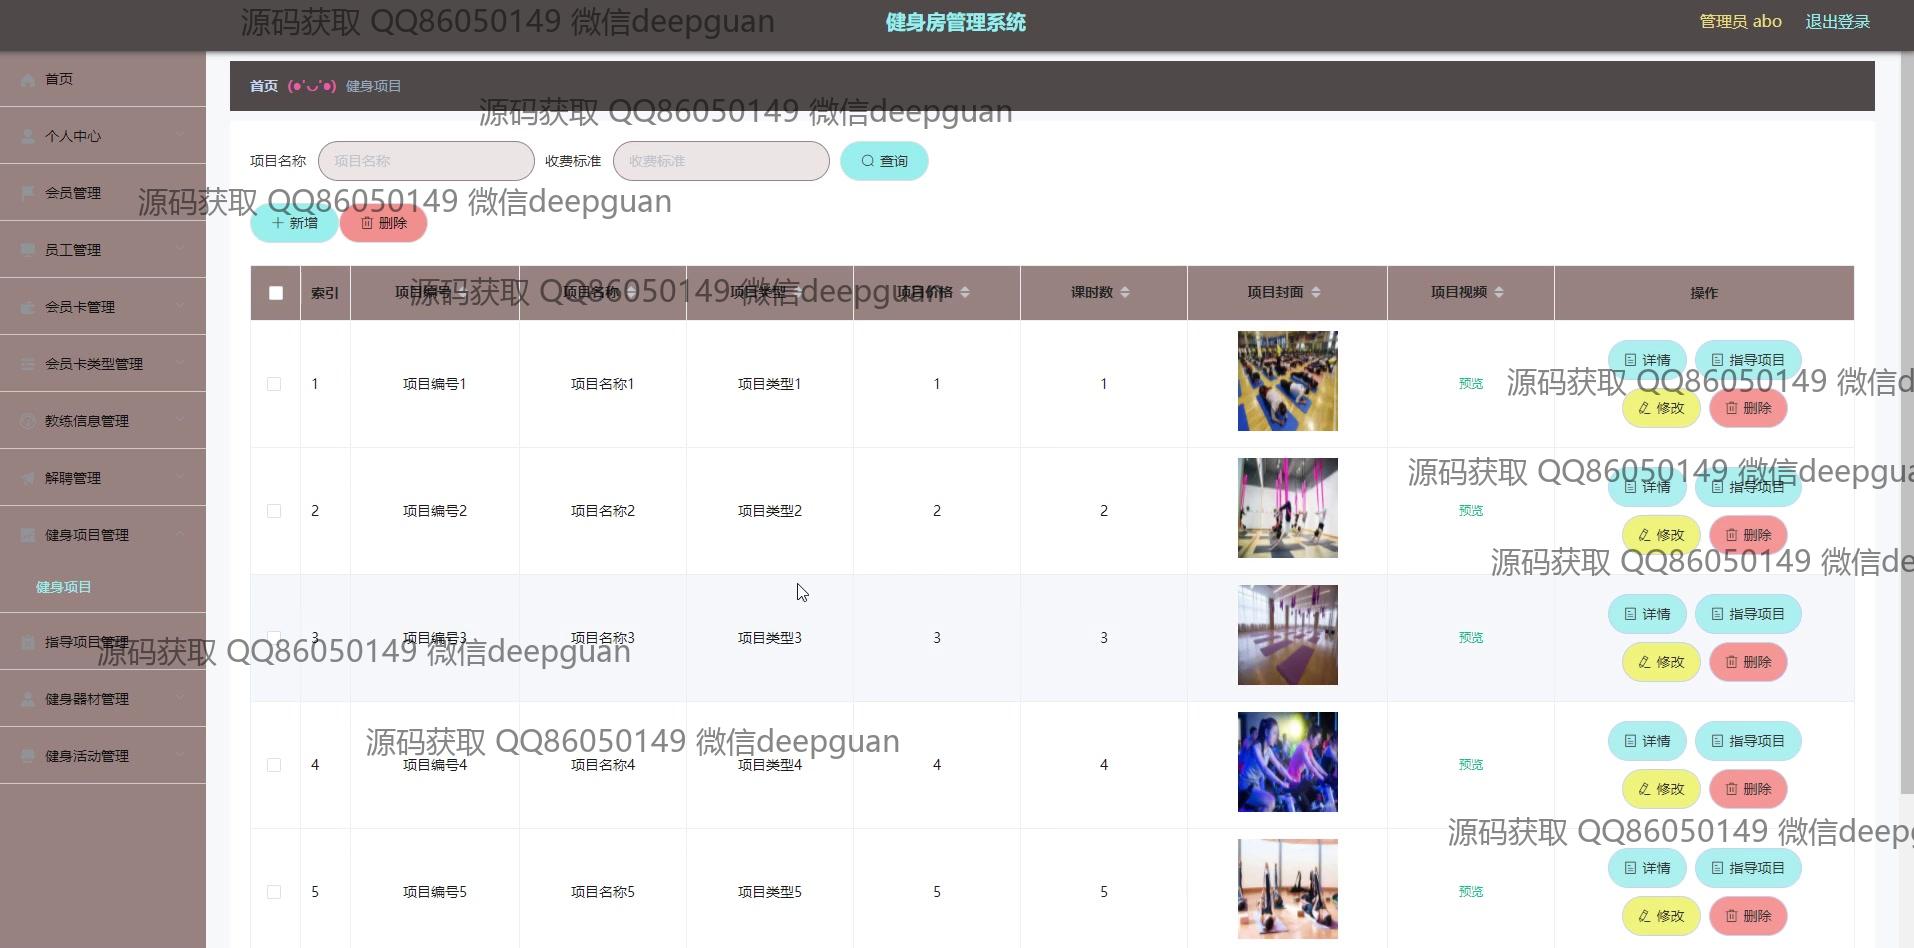1914x948 pixels.
Task: Click 修改 to edit 项目名称4
Action: pyautogui.click(x=1661, y=789)
